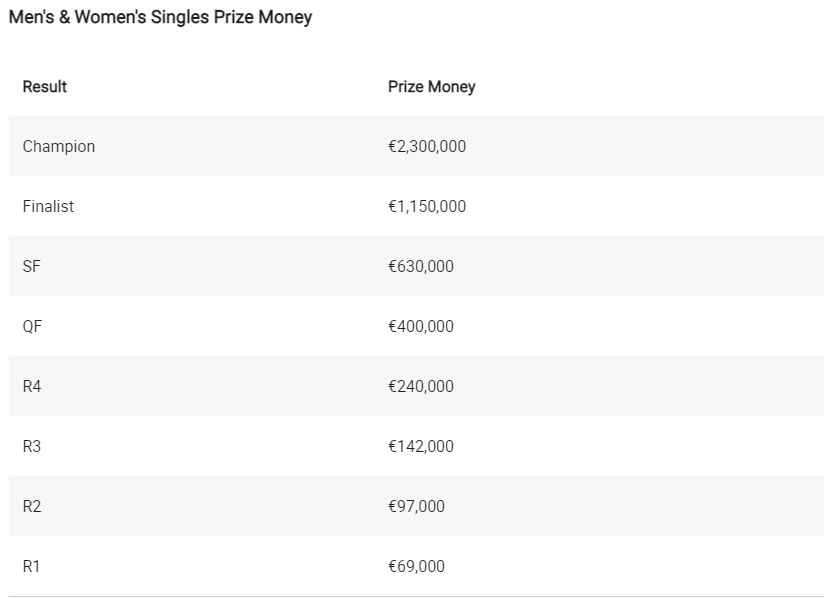The image size is (827, 598).
Task: Click the €400,000 prize amount
Action: coord(420,327)
